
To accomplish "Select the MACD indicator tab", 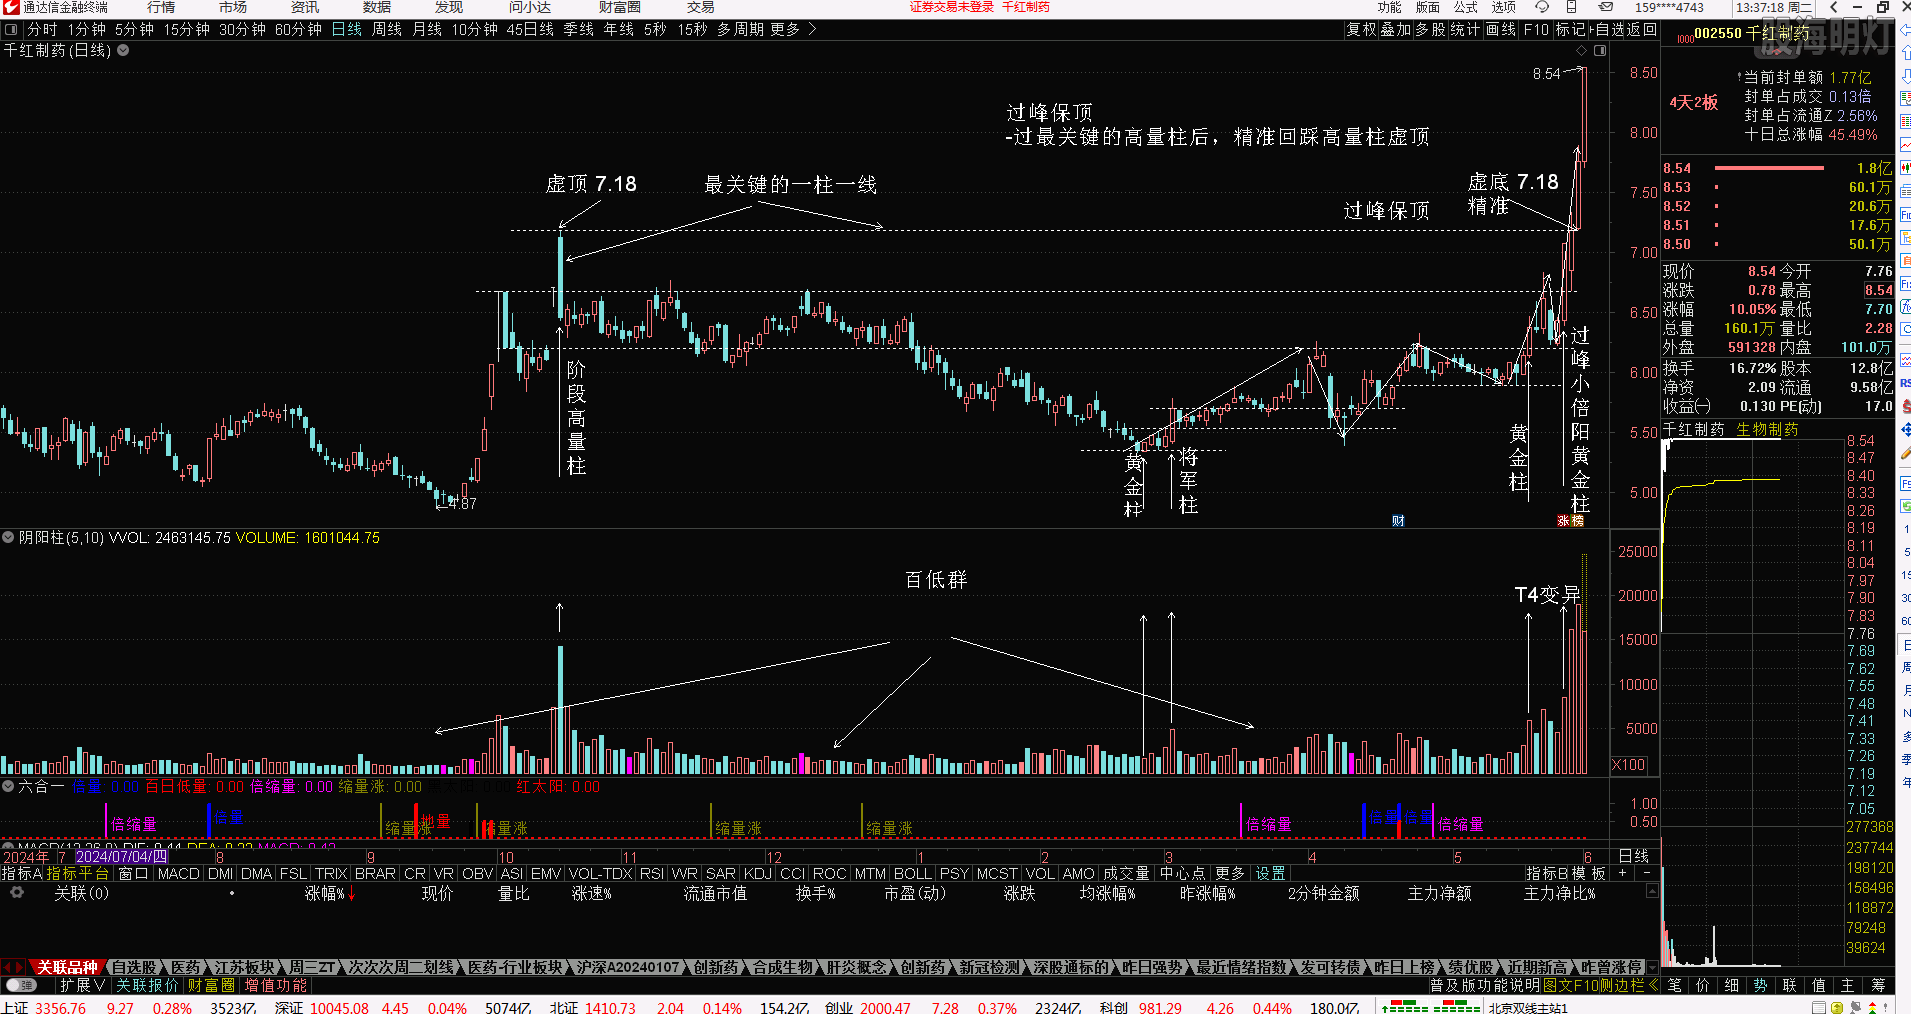I will [x=178, y=873].
